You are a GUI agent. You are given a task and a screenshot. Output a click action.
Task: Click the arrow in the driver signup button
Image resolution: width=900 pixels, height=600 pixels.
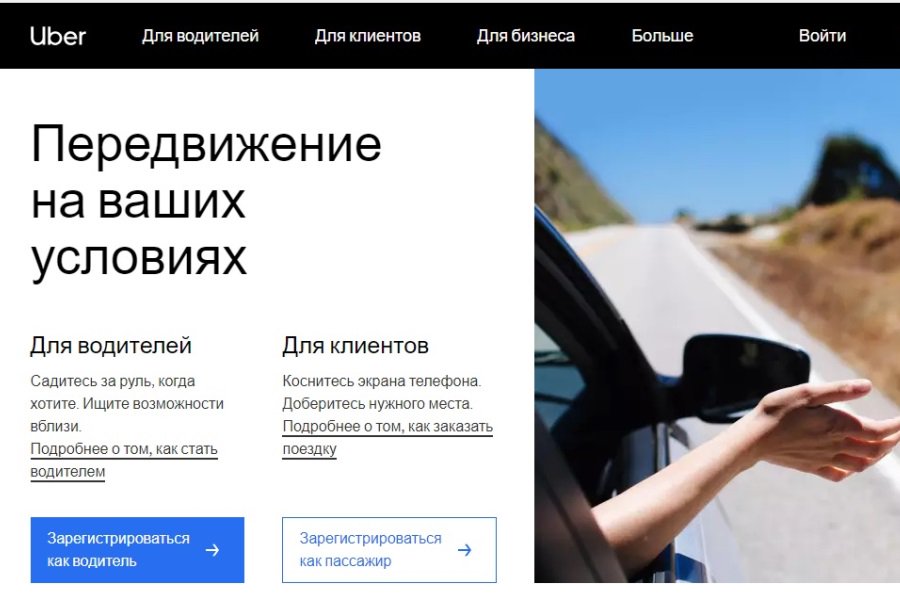[x=212, y=550]
